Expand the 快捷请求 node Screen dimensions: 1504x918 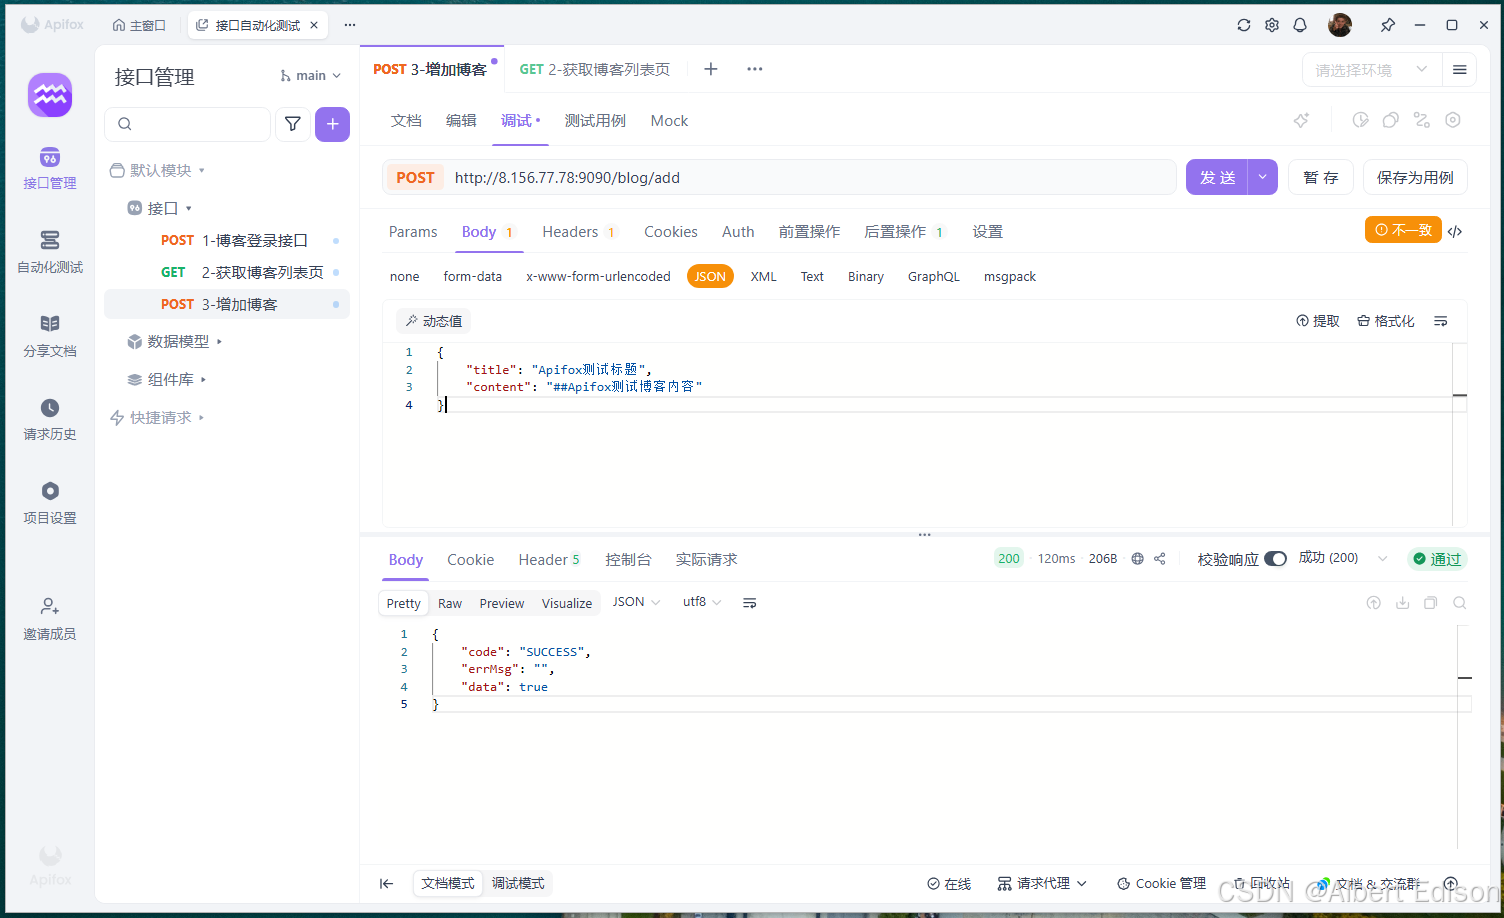click(157, 417)
